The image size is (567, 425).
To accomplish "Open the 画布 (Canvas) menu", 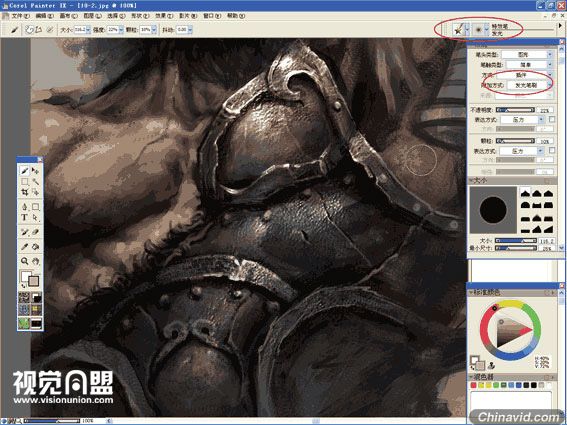I will tap(68, 16).
